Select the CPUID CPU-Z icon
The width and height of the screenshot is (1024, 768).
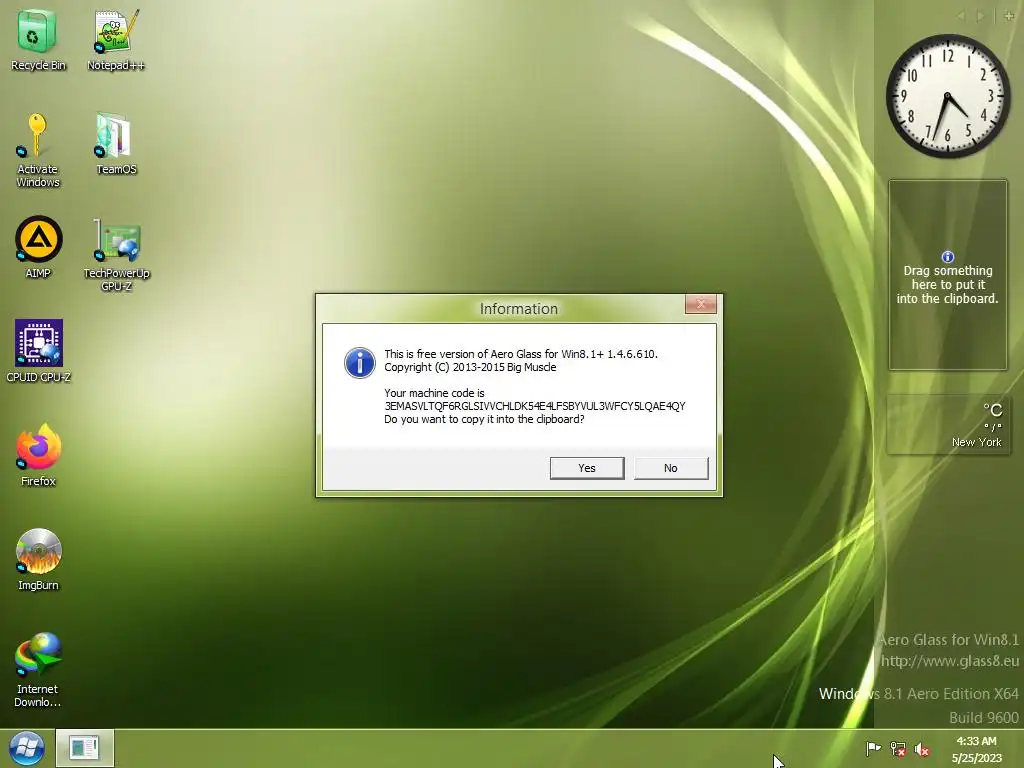point(38,351)
